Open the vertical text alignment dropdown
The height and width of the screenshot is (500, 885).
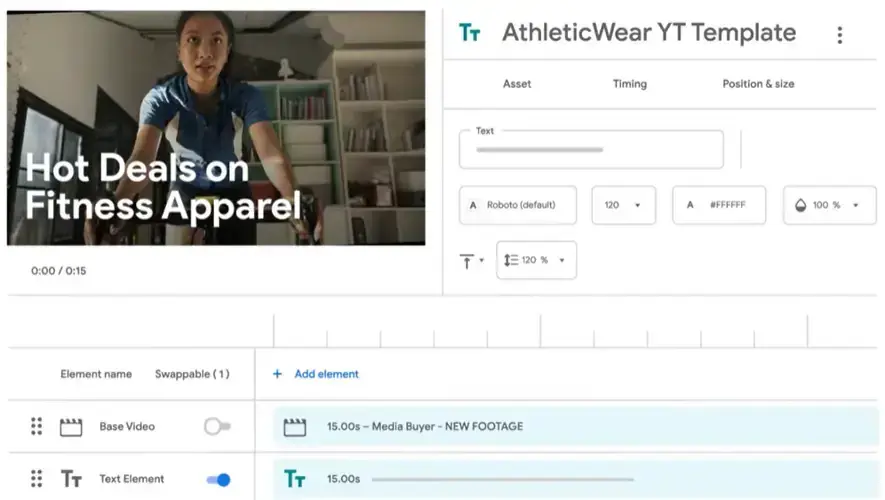click(x=471, y=260)
